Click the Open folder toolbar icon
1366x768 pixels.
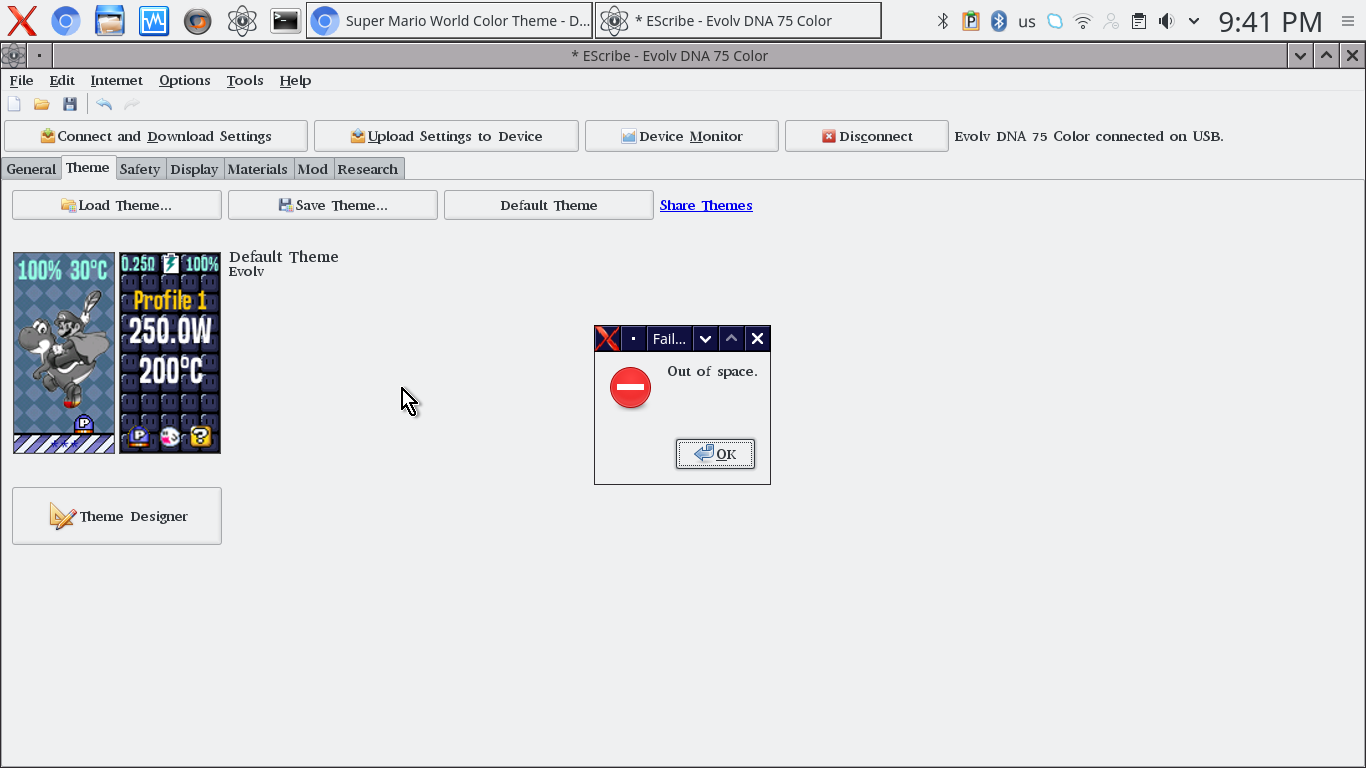[x=42, y=104]
